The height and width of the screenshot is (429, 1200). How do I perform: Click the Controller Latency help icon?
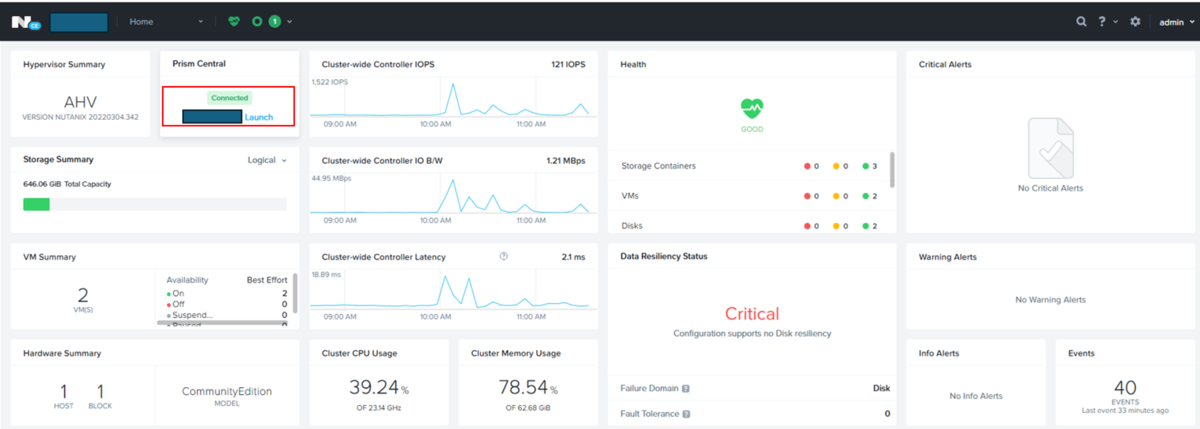[503, 256]
